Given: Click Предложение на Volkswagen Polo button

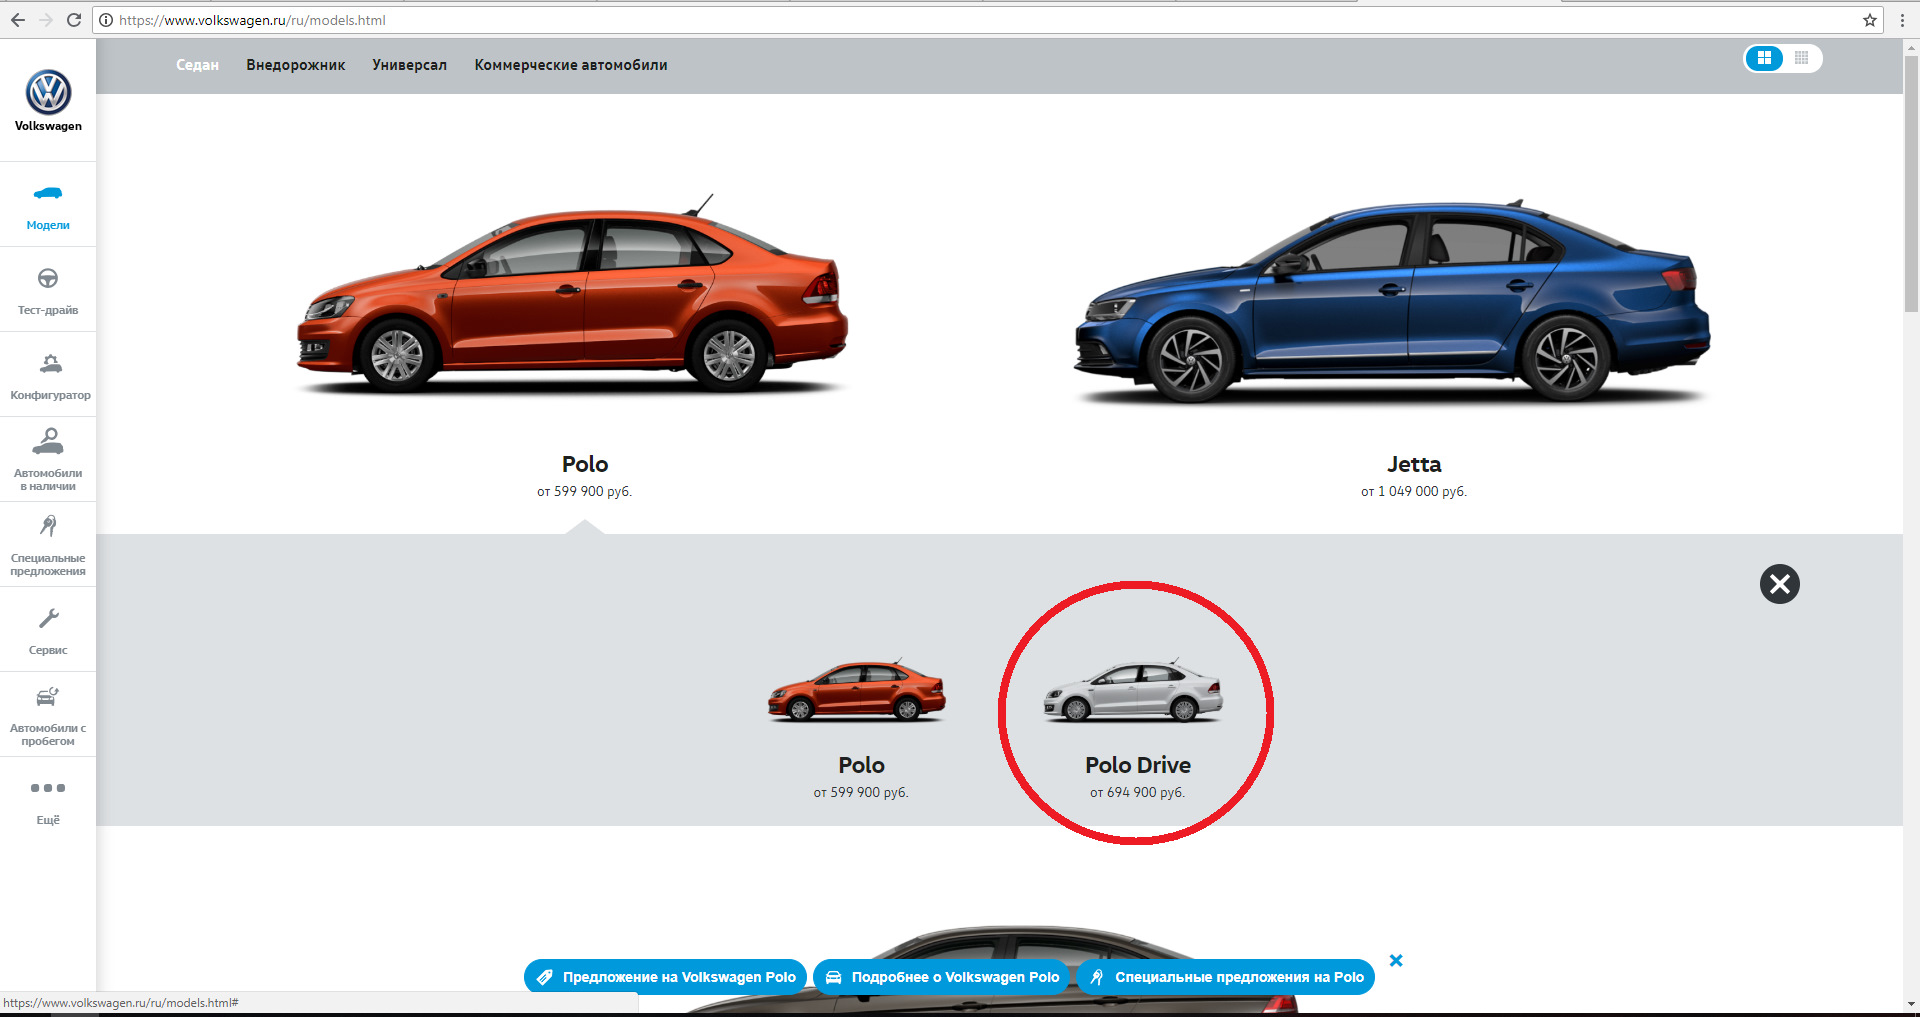Looking at the screenshot, I should (x=665, y=977).
